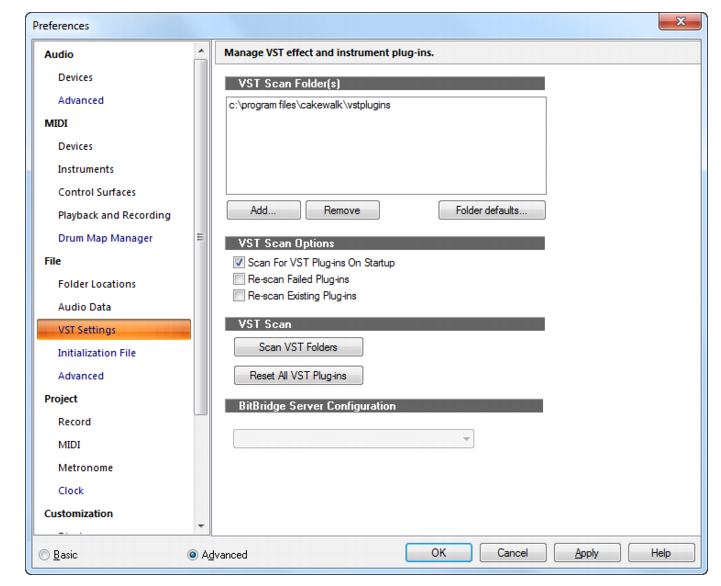Select Folder Locations under File
Viewport: 721px width, 586px height.
[97, 284]
